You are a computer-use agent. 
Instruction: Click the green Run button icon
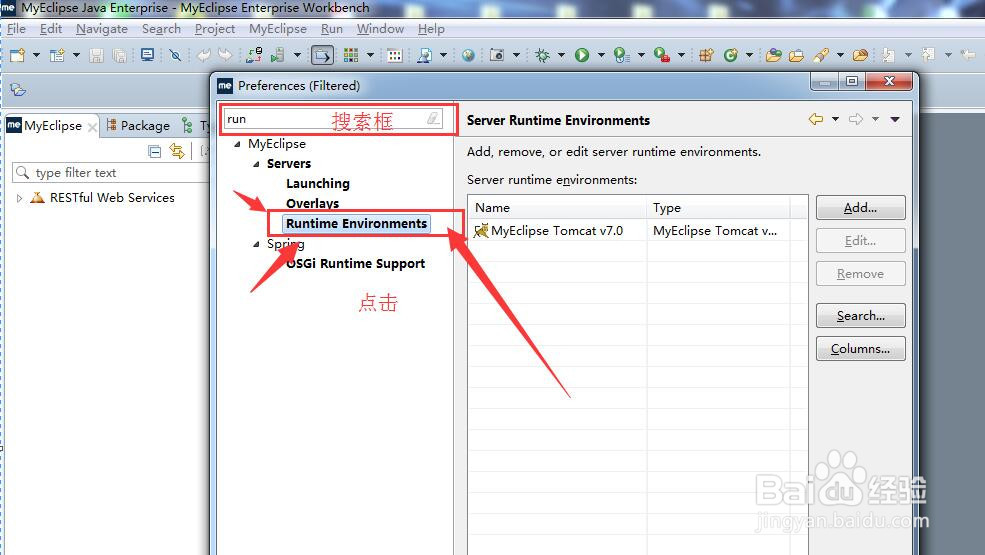click(582, 55)
